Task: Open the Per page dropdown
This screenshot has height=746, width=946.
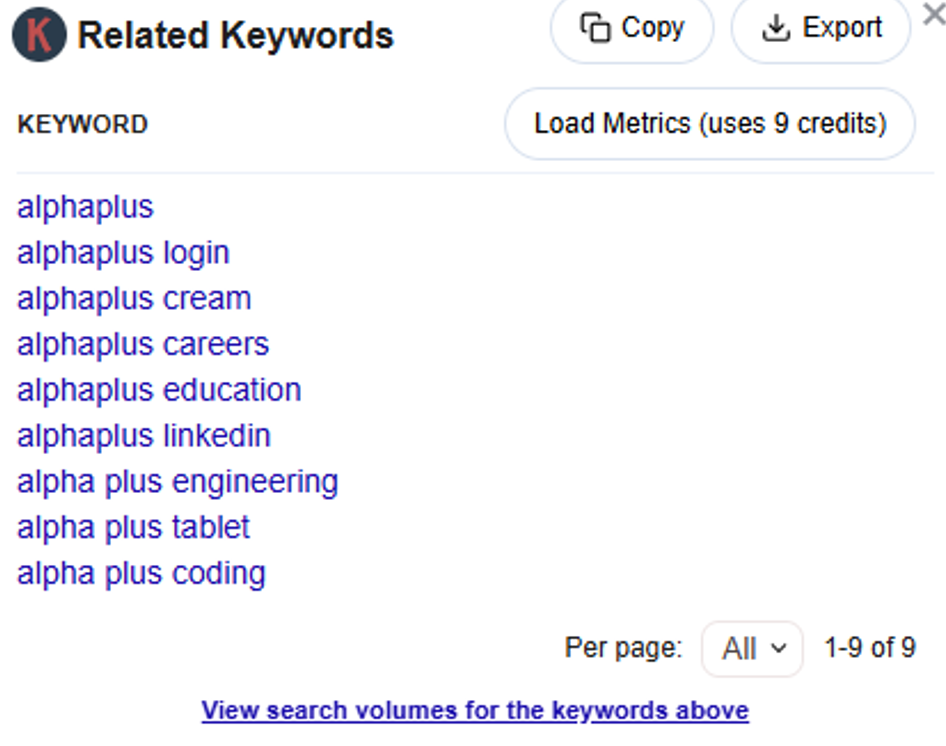Action: (752, 648)
